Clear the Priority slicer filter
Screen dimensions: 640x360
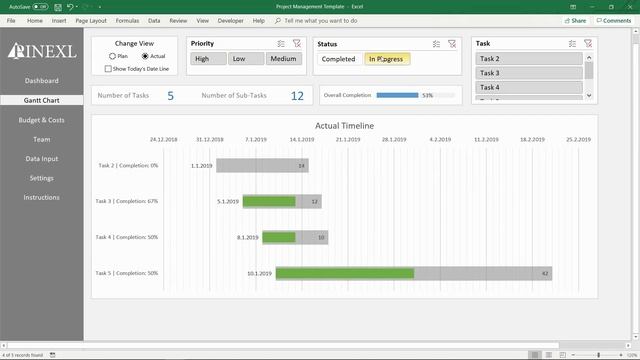point(297,43)
